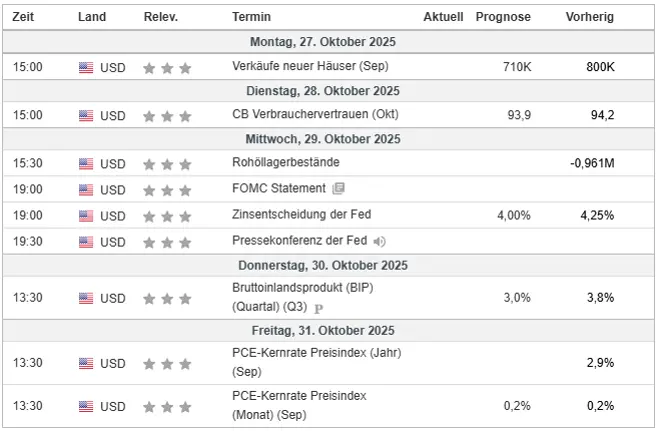Open the Rohöllagerbestände event details
Image resolution: width=657 pixels, height=431 pixels.
click(287, 163)
